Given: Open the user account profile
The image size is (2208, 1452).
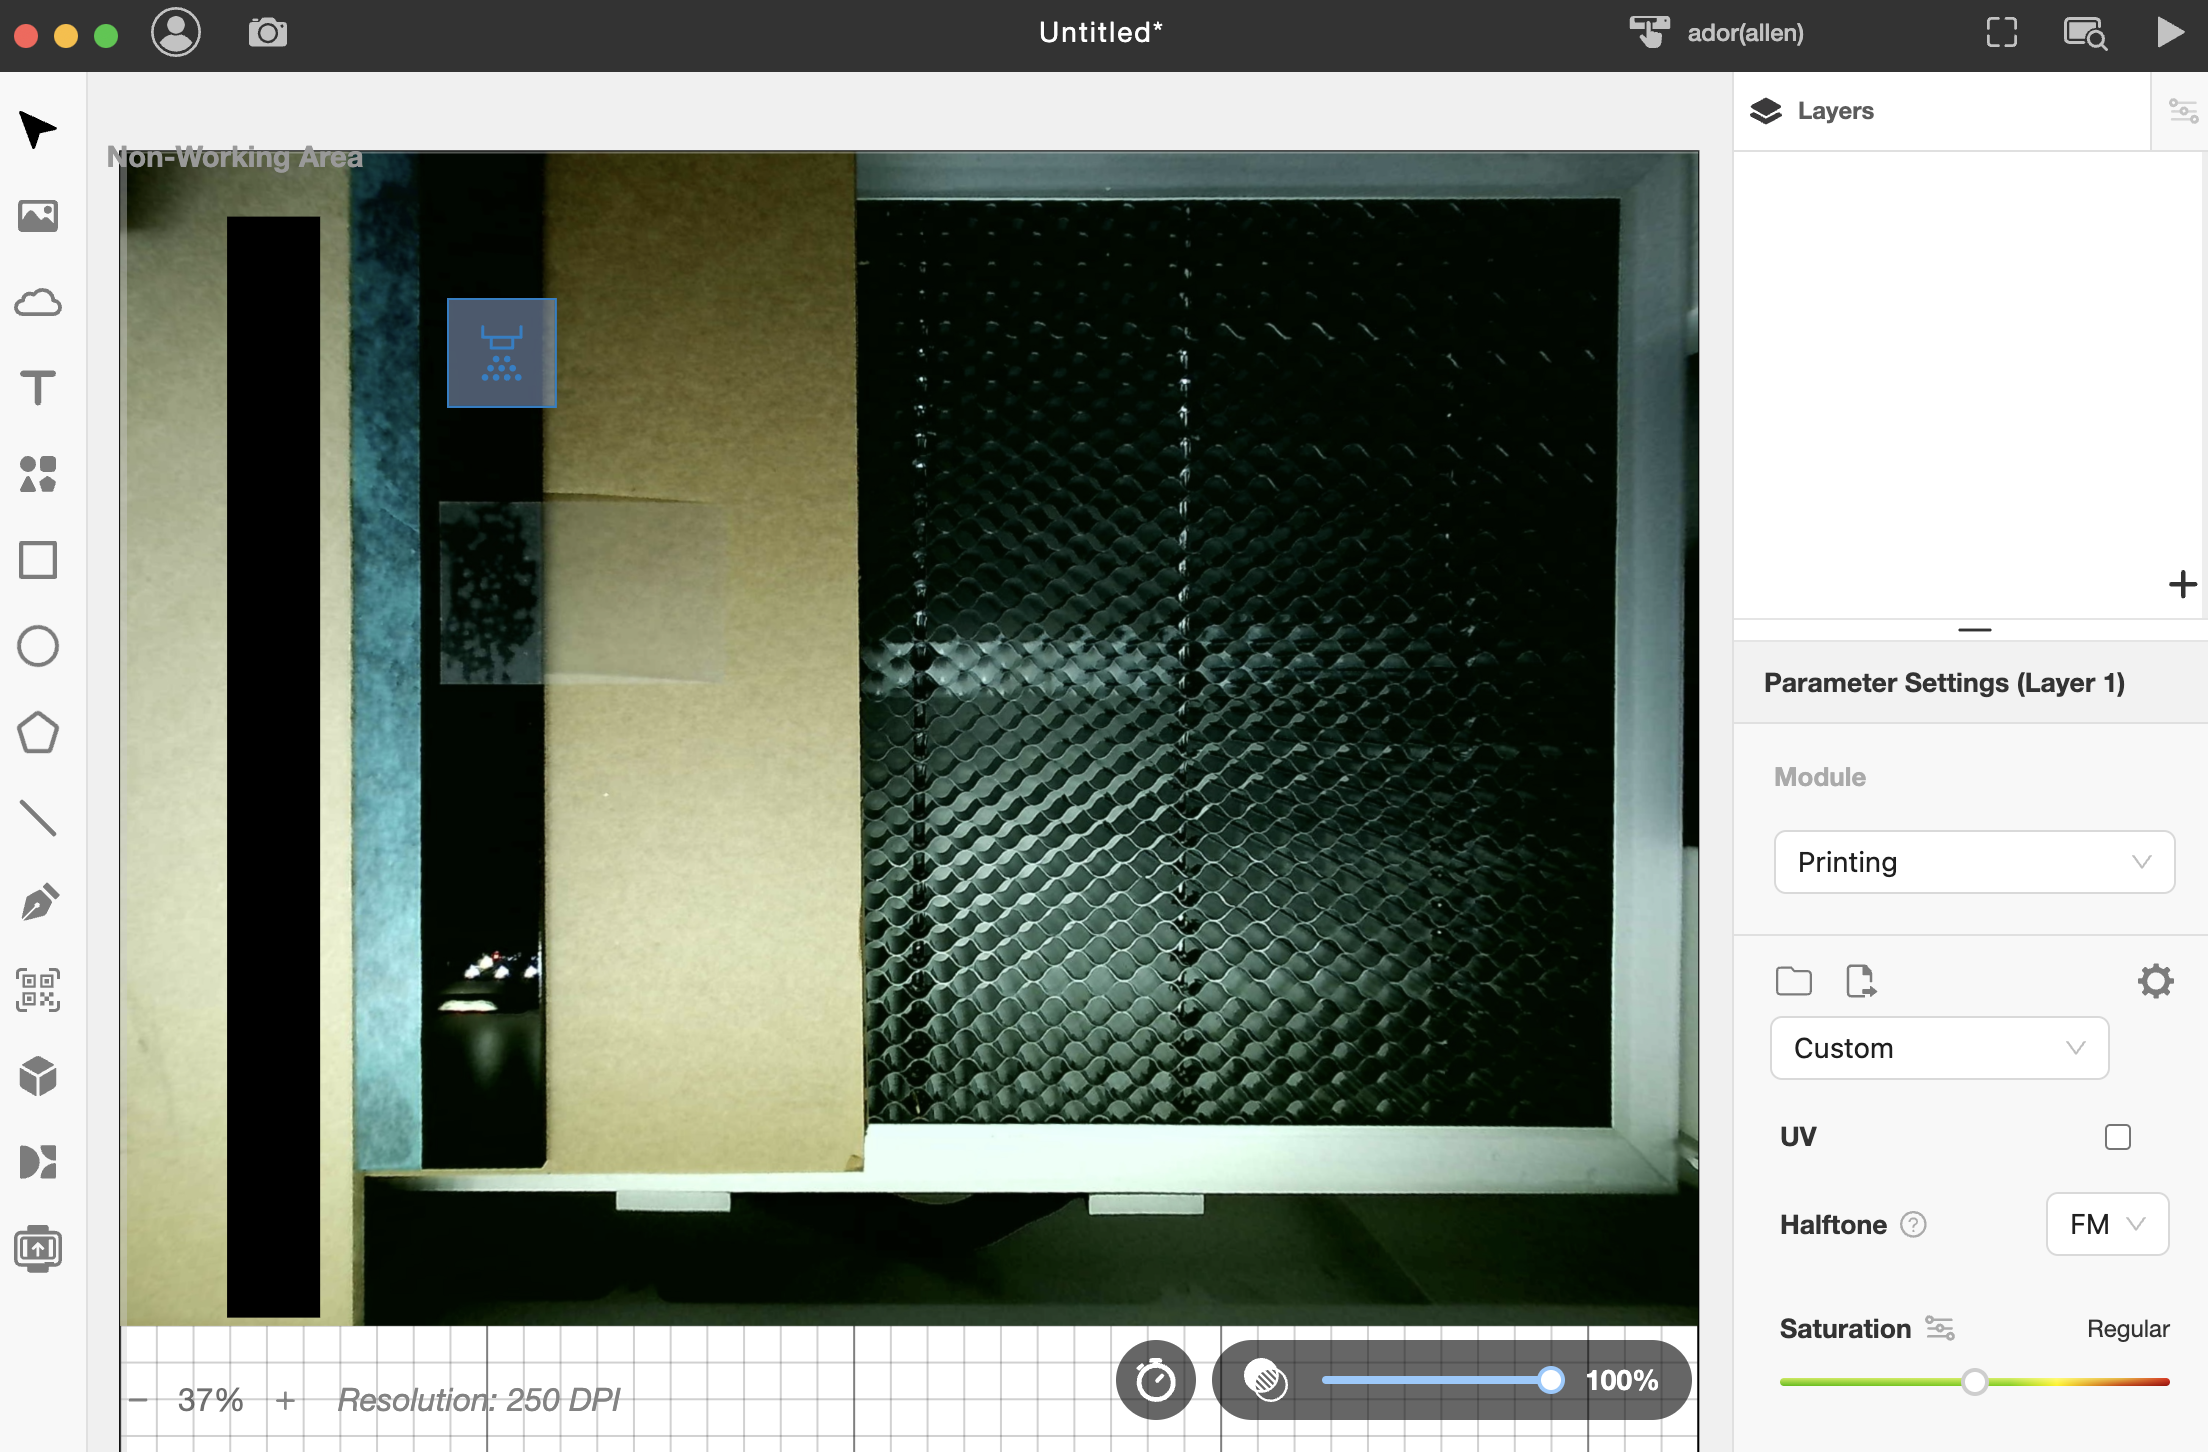Looking at the screenshot, I should 176,33.
